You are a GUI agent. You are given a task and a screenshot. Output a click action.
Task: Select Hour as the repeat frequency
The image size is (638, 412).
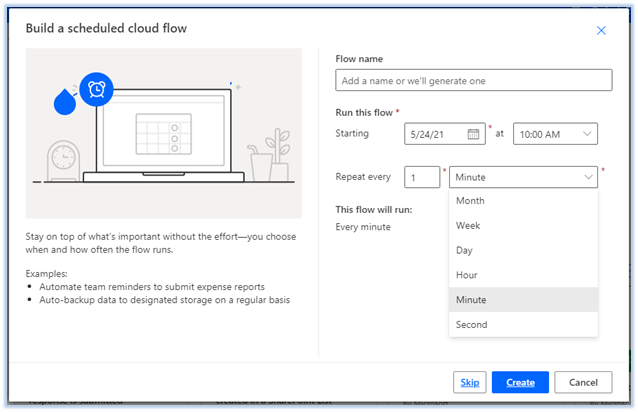pos(467,275)
